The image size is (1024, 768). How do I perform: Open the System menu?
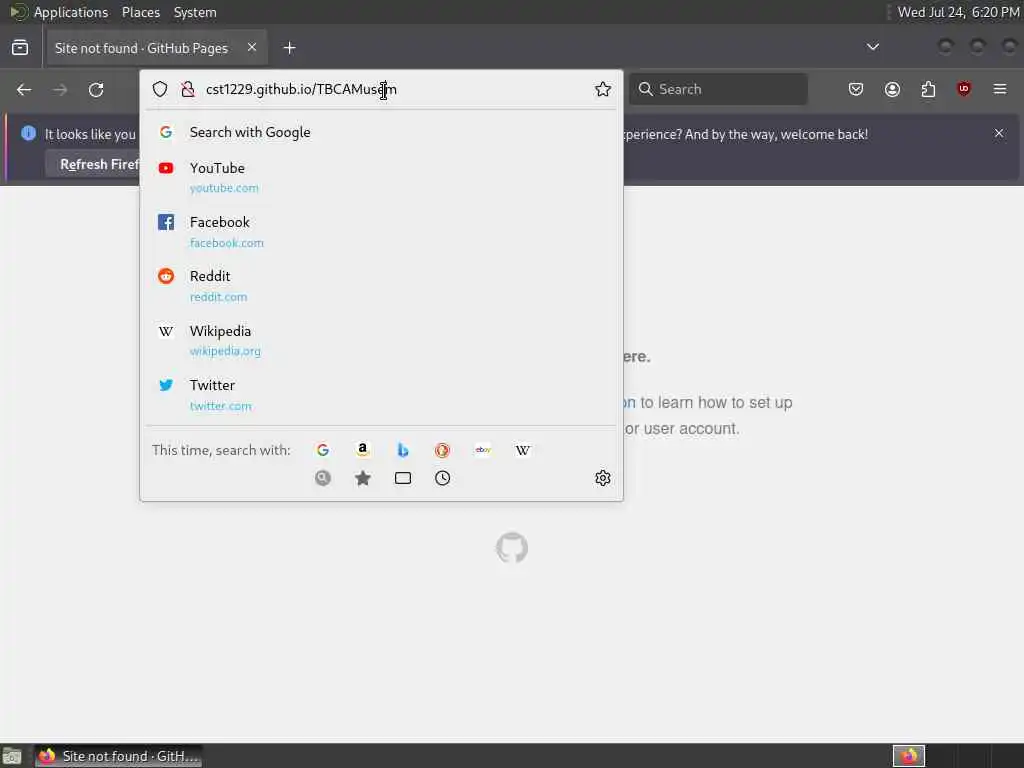[x=195, y=12]
